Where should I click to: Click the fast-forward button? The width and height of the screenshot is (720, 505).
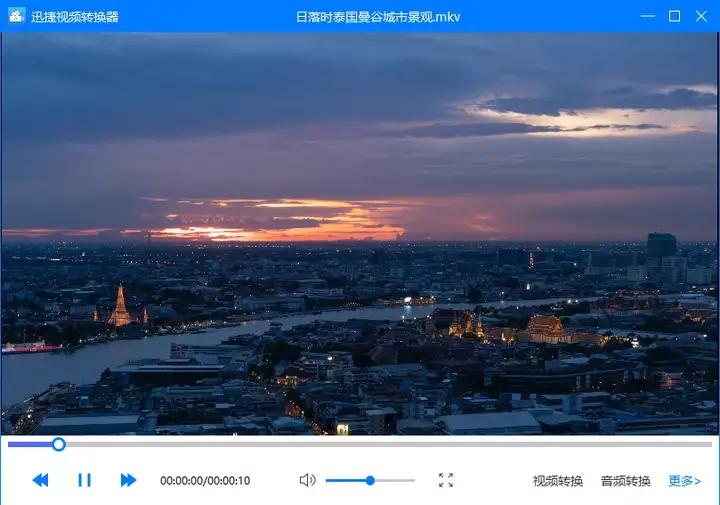point(128,480)
